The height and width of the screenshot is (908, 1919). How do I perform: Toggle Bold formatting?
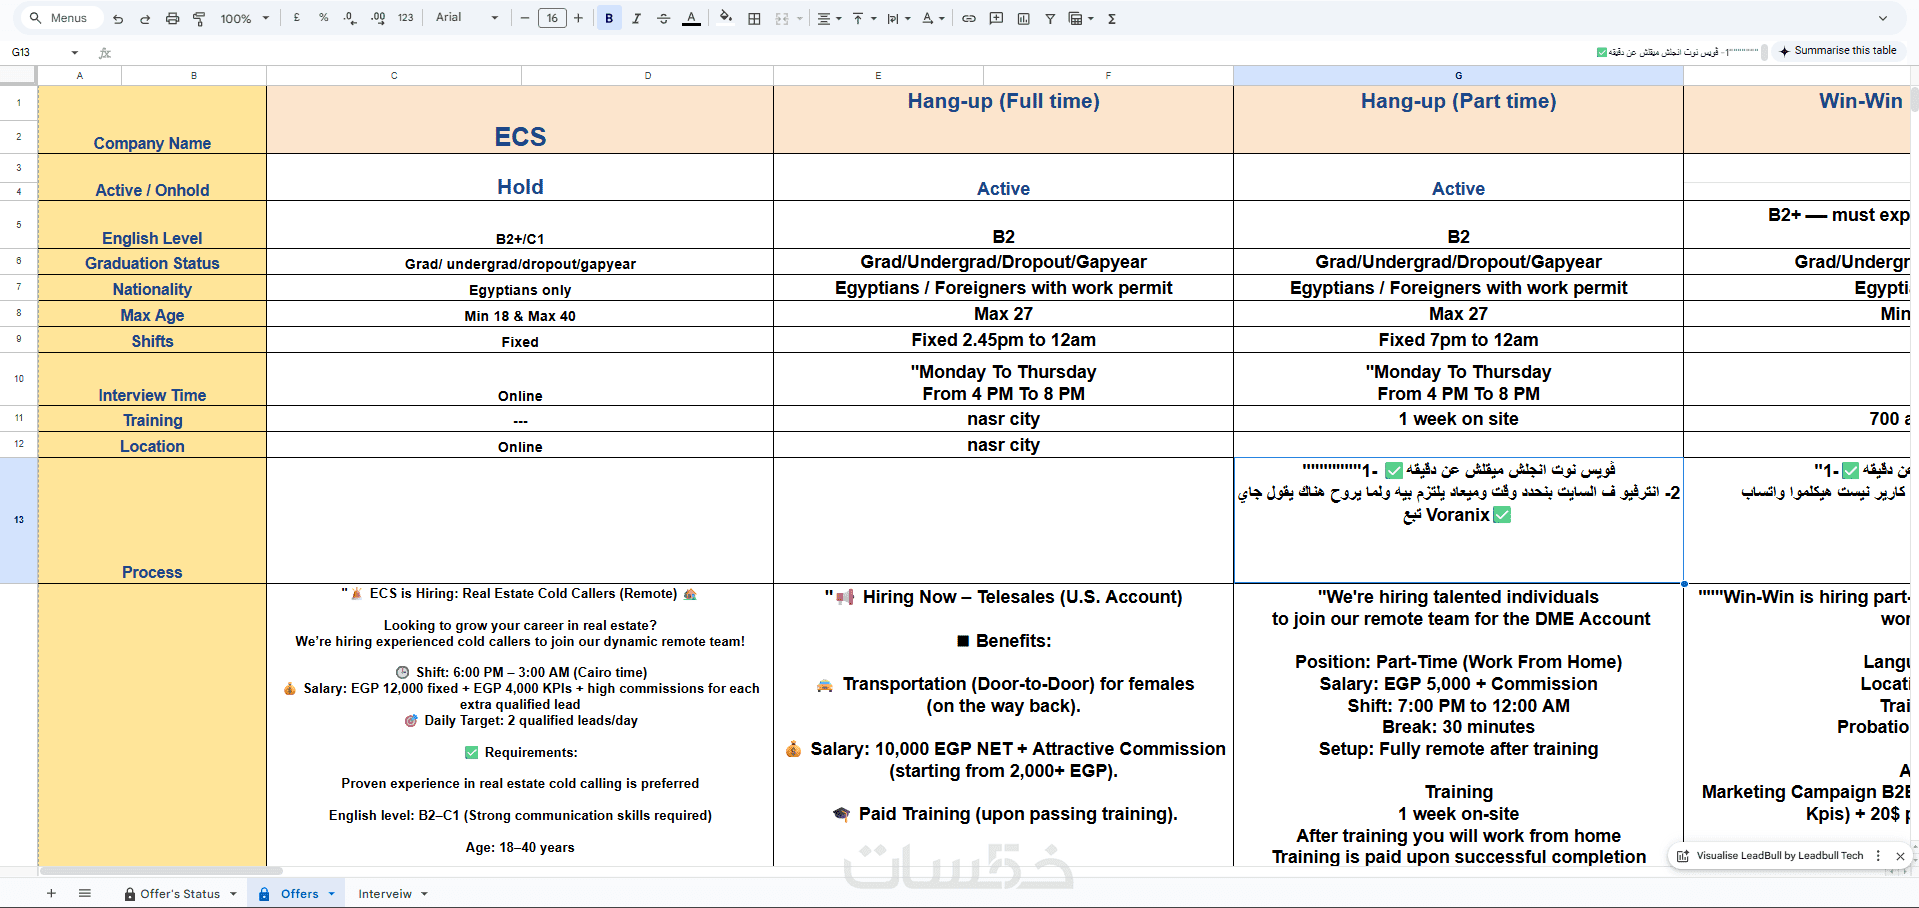[x=609, y=18]
